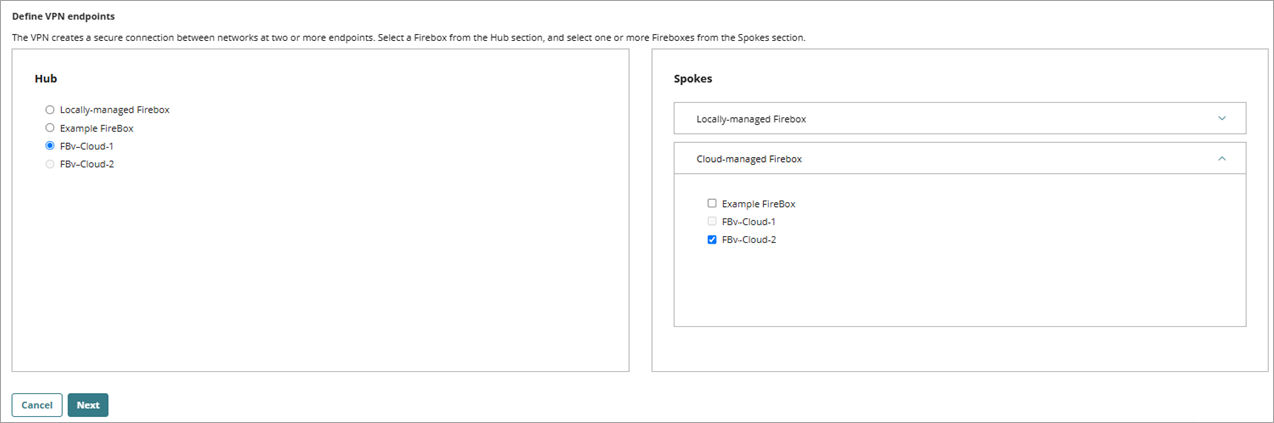Select Locally-managed Firebox as the hub
Screen dimensions: 1274x423
coord(50,110)
